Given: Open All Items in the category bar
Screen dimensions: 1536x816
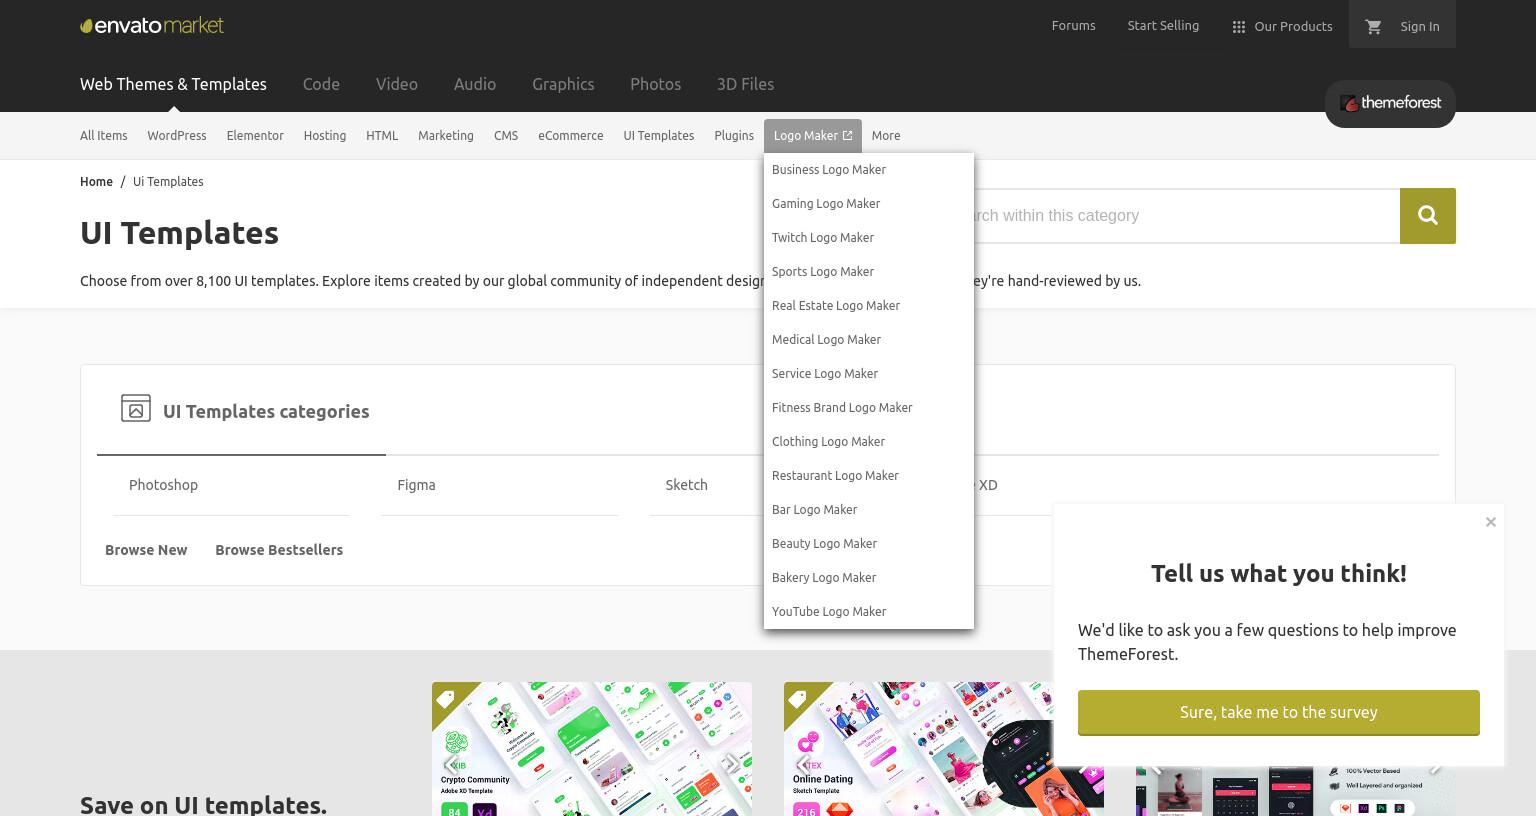Looking at the screenshot, I should click(x=104, y=135).
